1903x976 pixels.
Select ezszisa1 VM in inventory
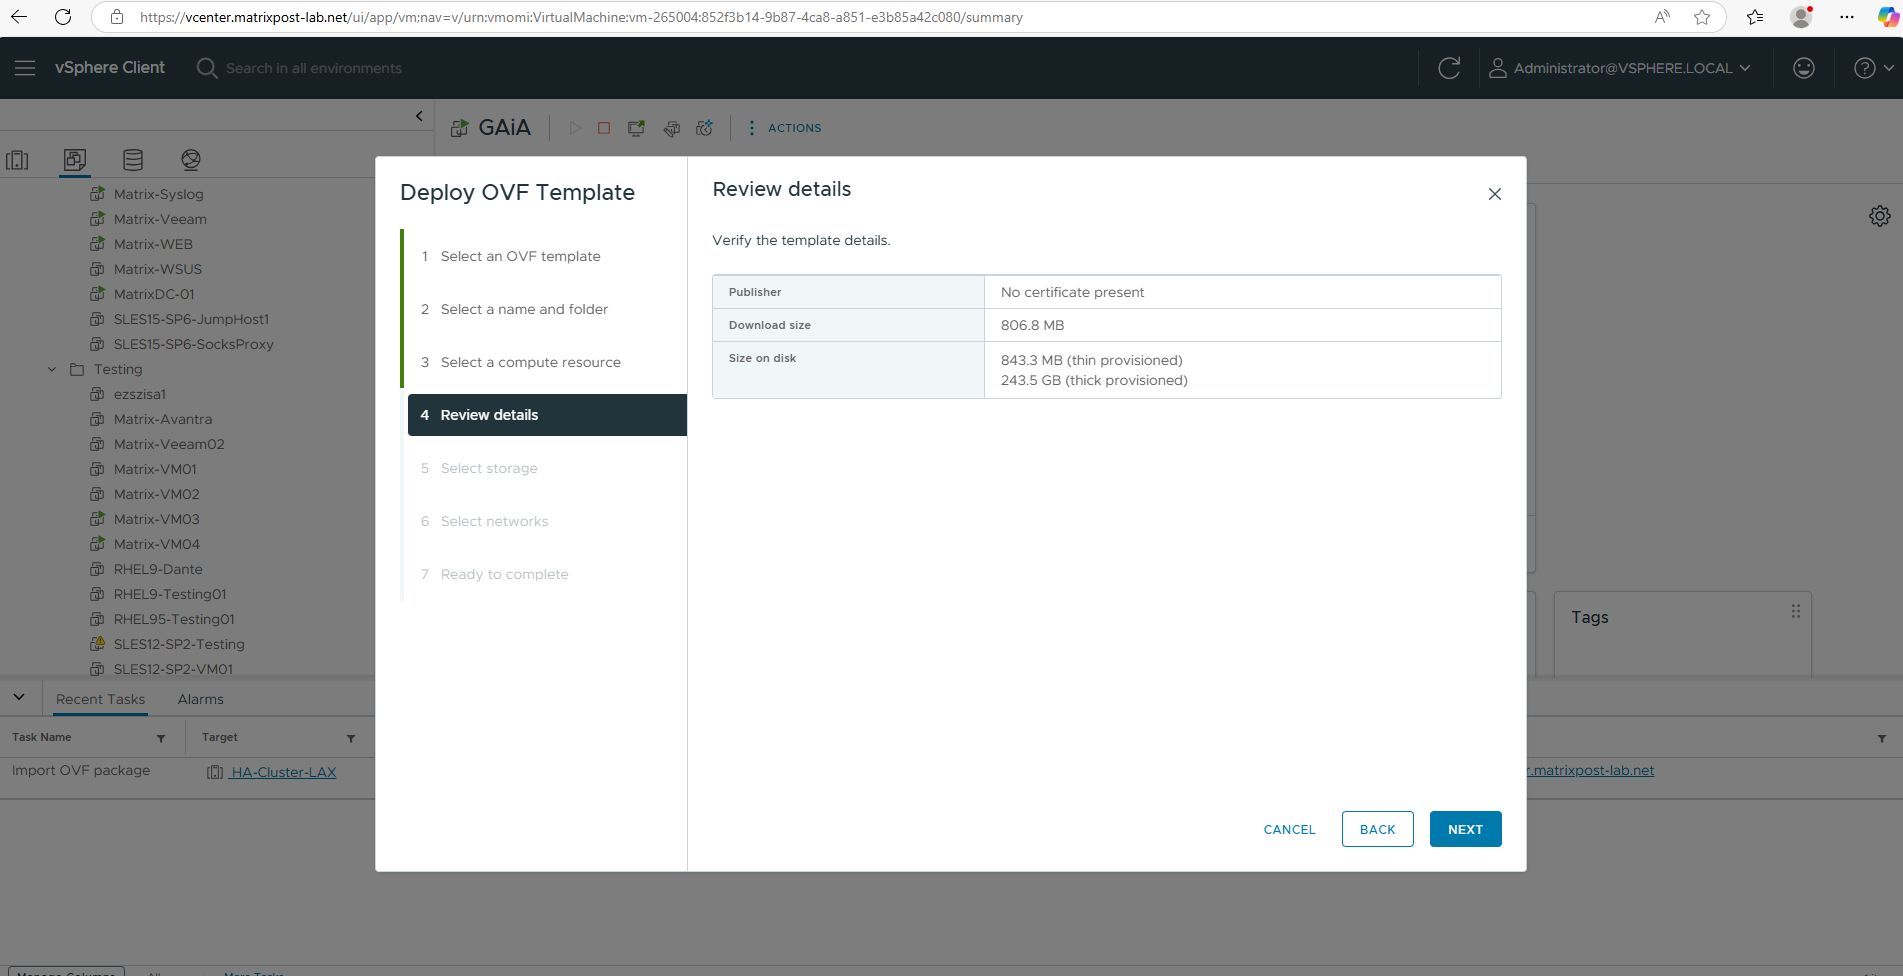(x=140, y=394)
